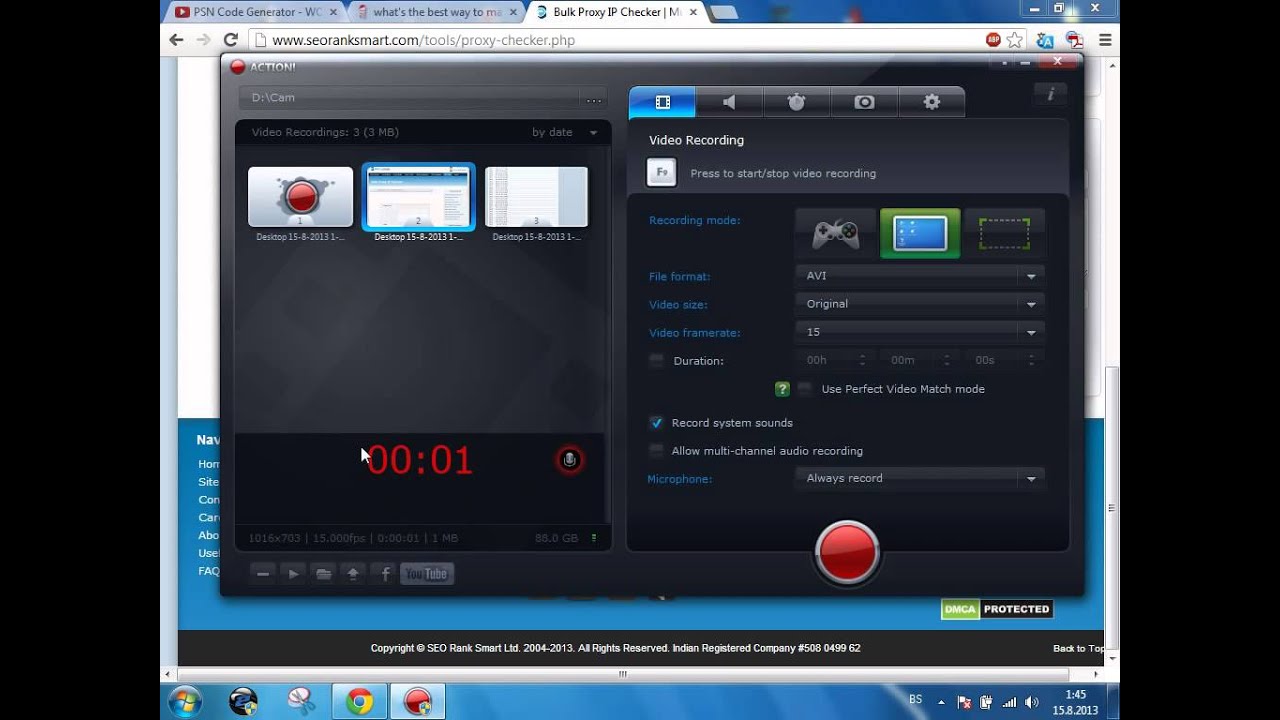
Task: Toggle the microphone icon beside the timer
Action: pyautogui.click(x=569, y=460)
